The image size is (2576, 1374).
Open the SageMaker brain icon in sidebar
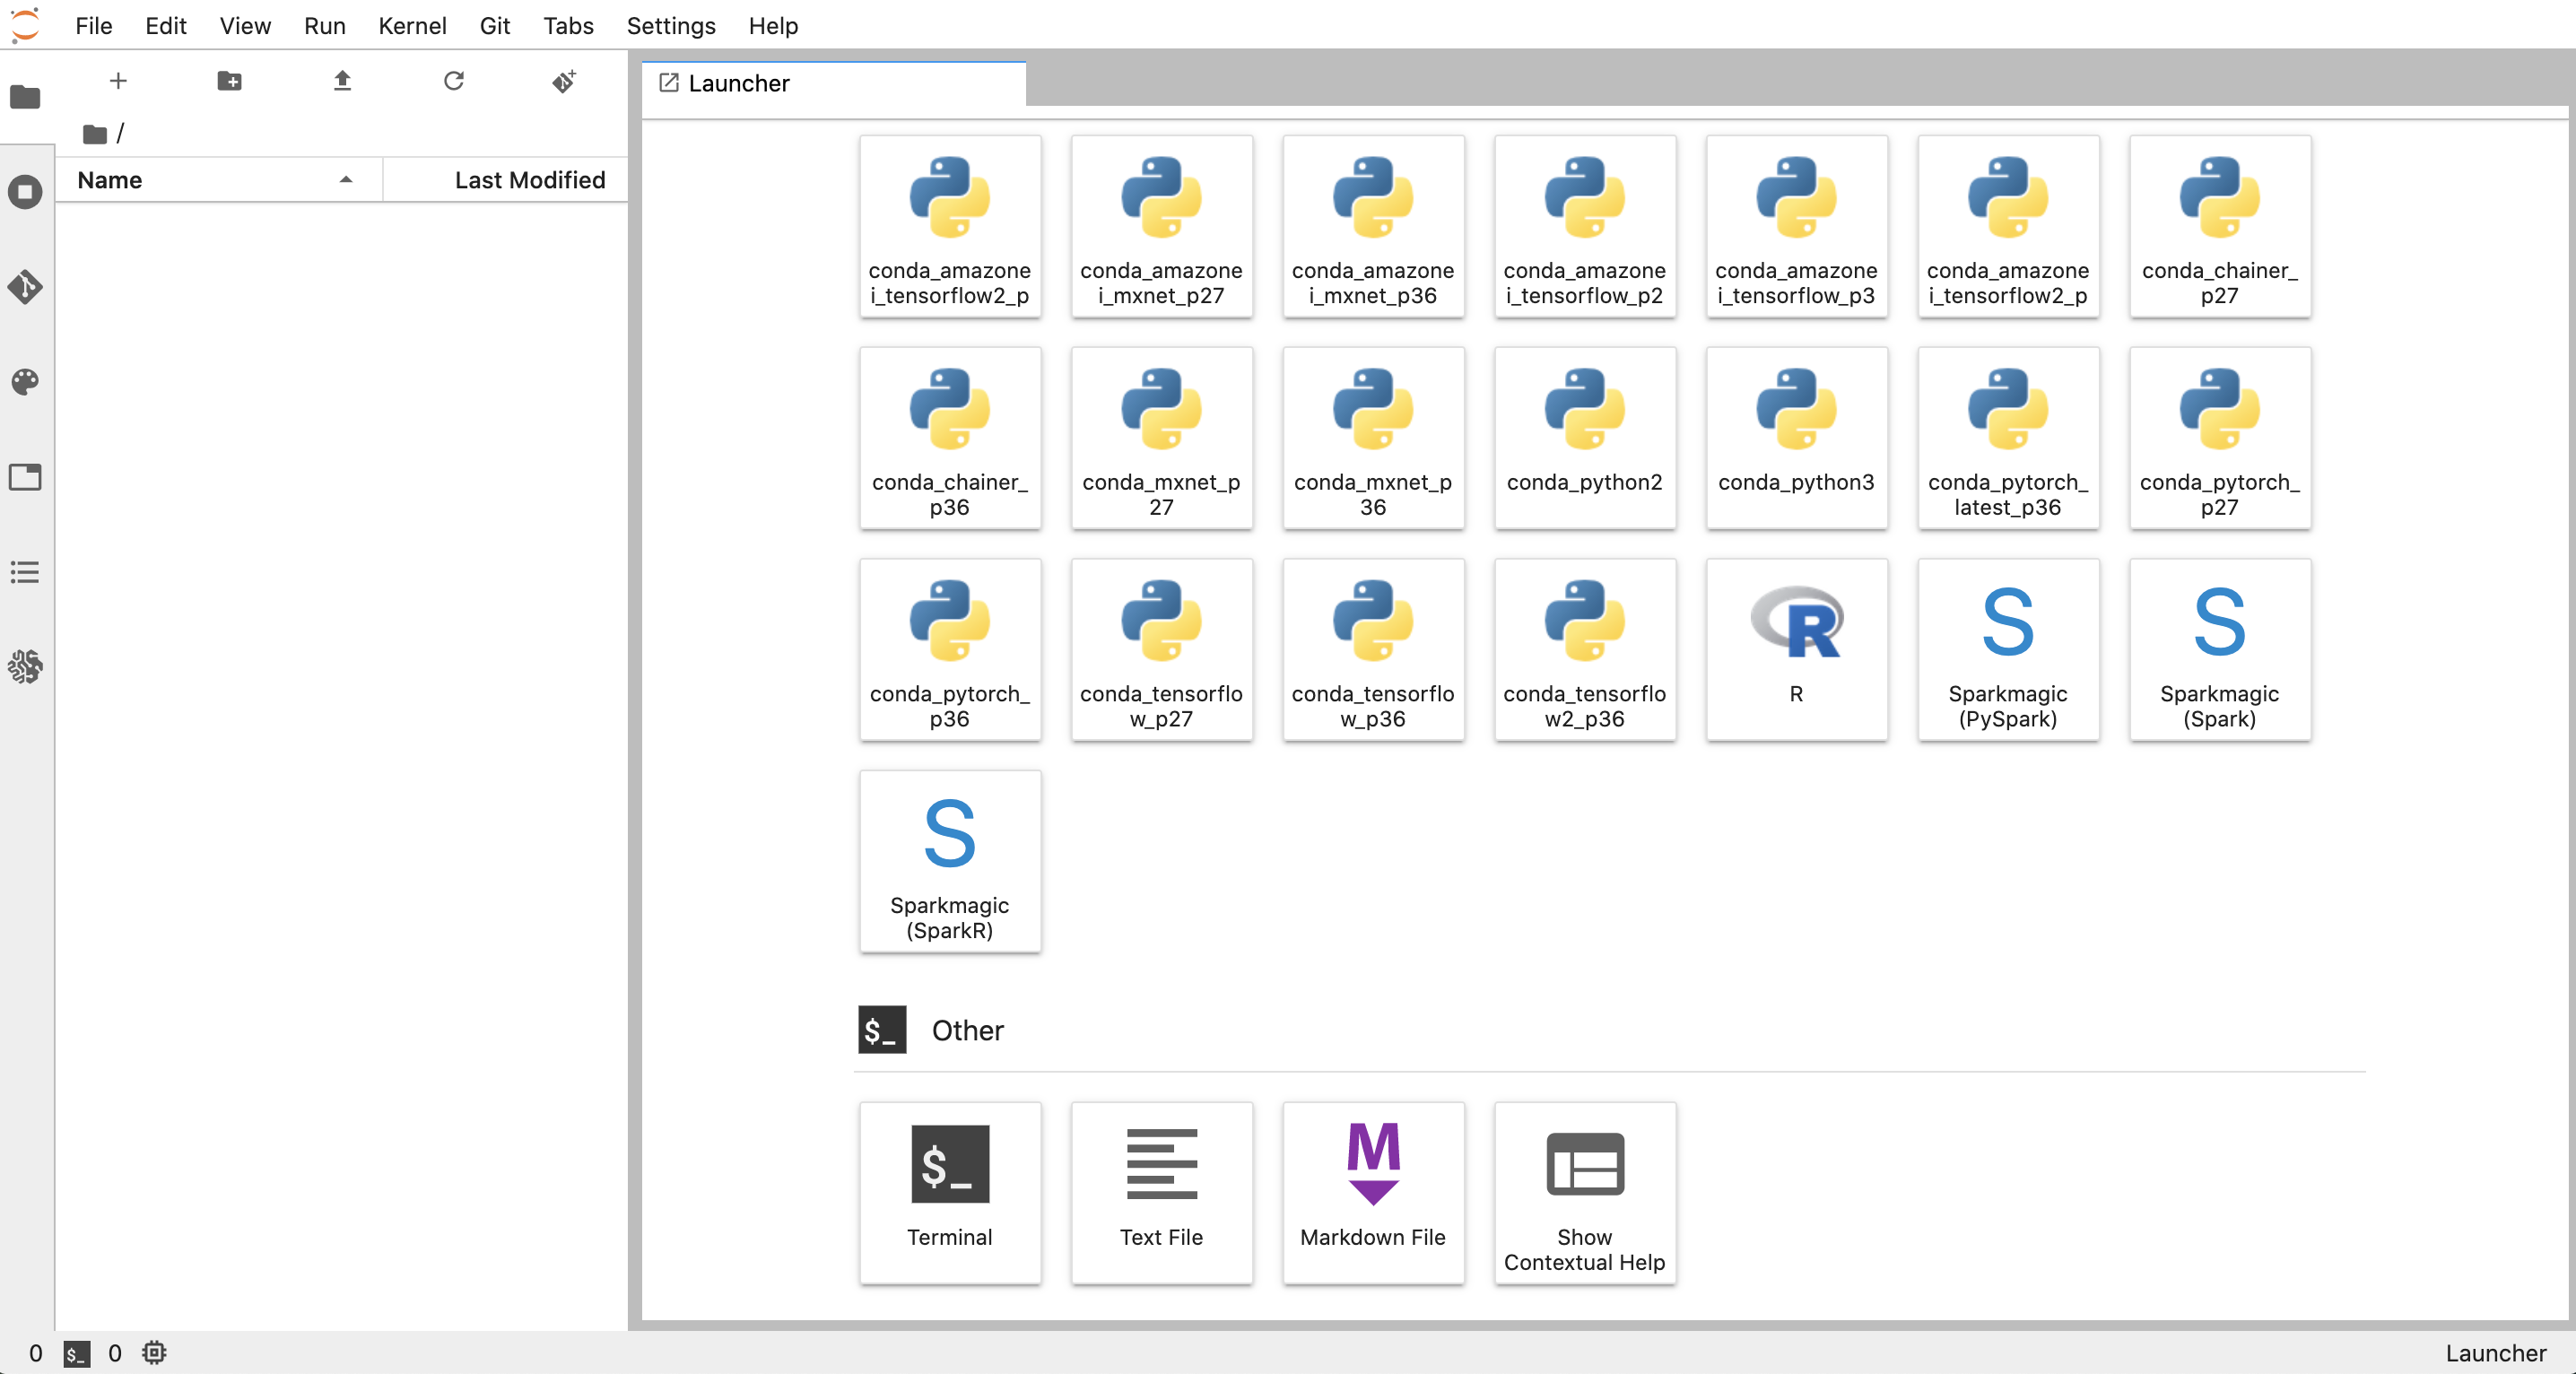click(25, 667)
